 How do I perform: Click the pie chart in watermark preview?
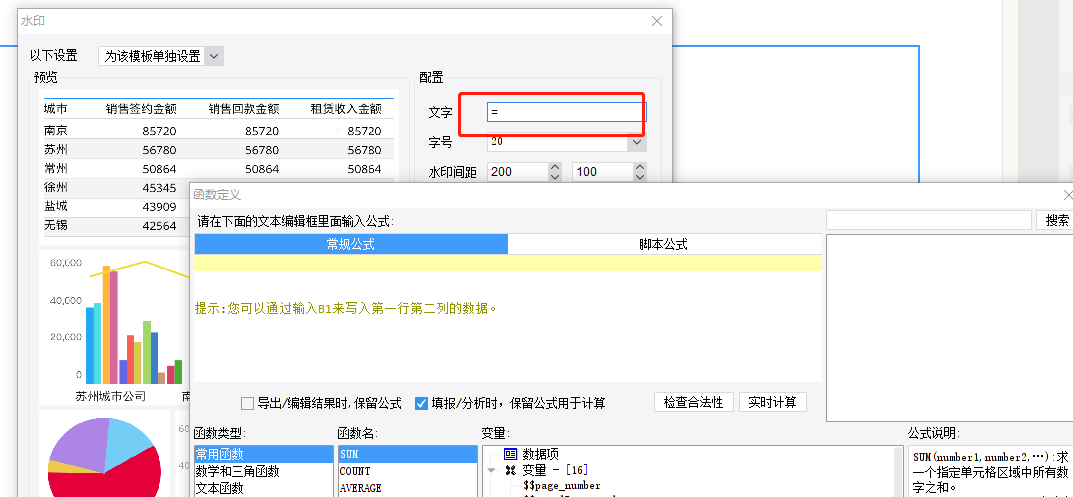coord(104,457)
